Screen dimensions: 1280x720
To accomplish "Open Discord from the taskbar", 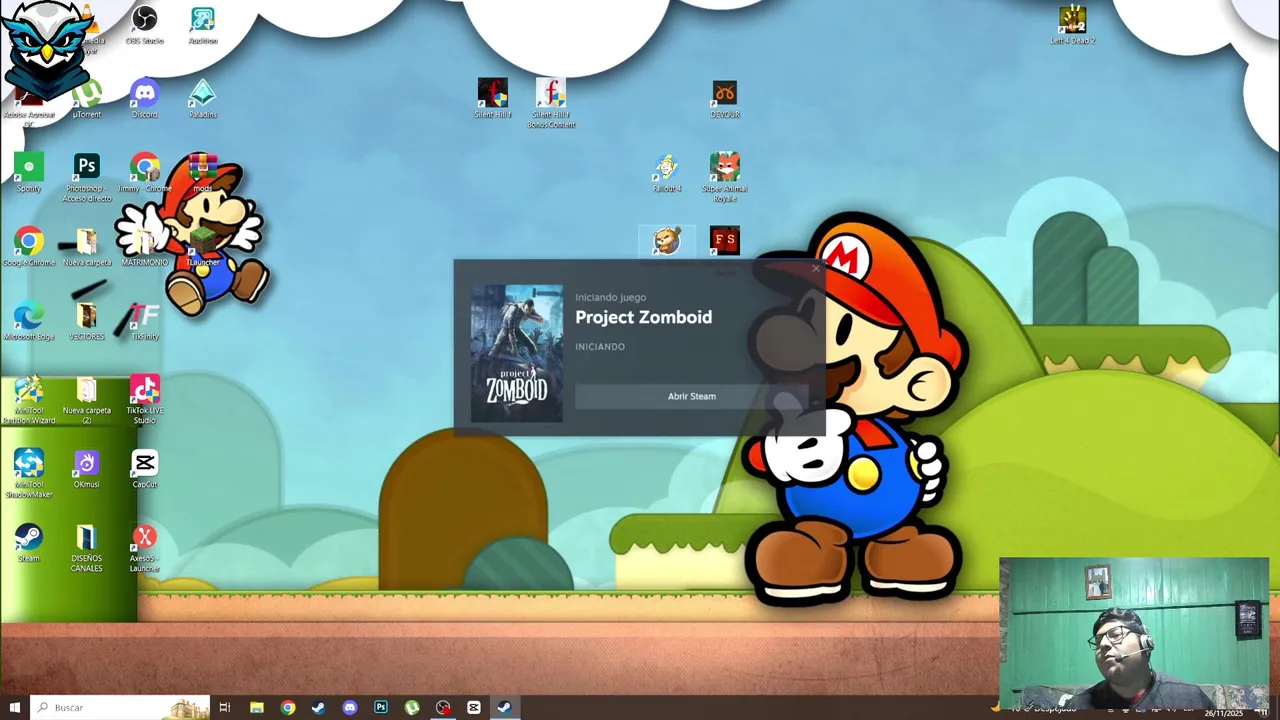I will pyautogui.click(x=350, y=707).
